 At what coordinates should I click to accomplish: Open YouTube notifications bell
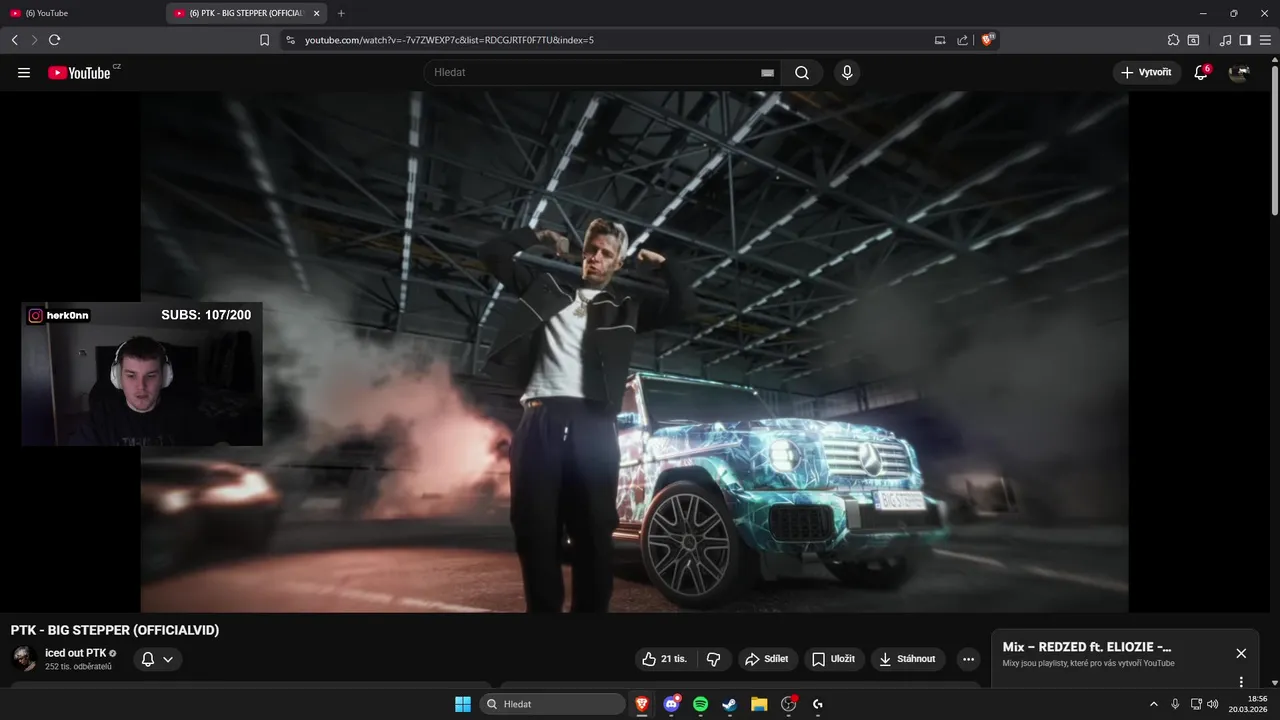(1201, 73)
